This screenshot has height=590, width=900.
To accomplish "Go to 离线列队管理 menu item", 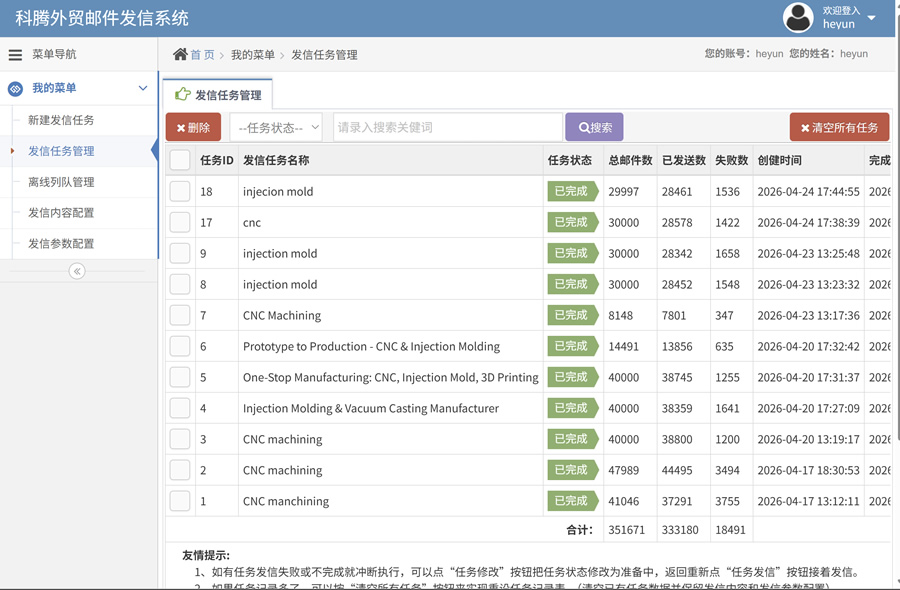I will click(61, 182).
